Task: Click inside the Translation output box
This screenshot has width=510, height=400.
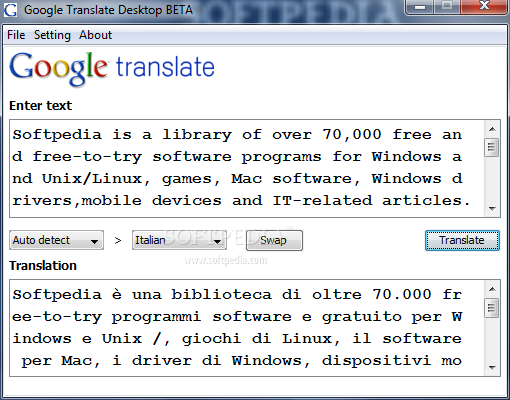Action: tap(247, 328)
